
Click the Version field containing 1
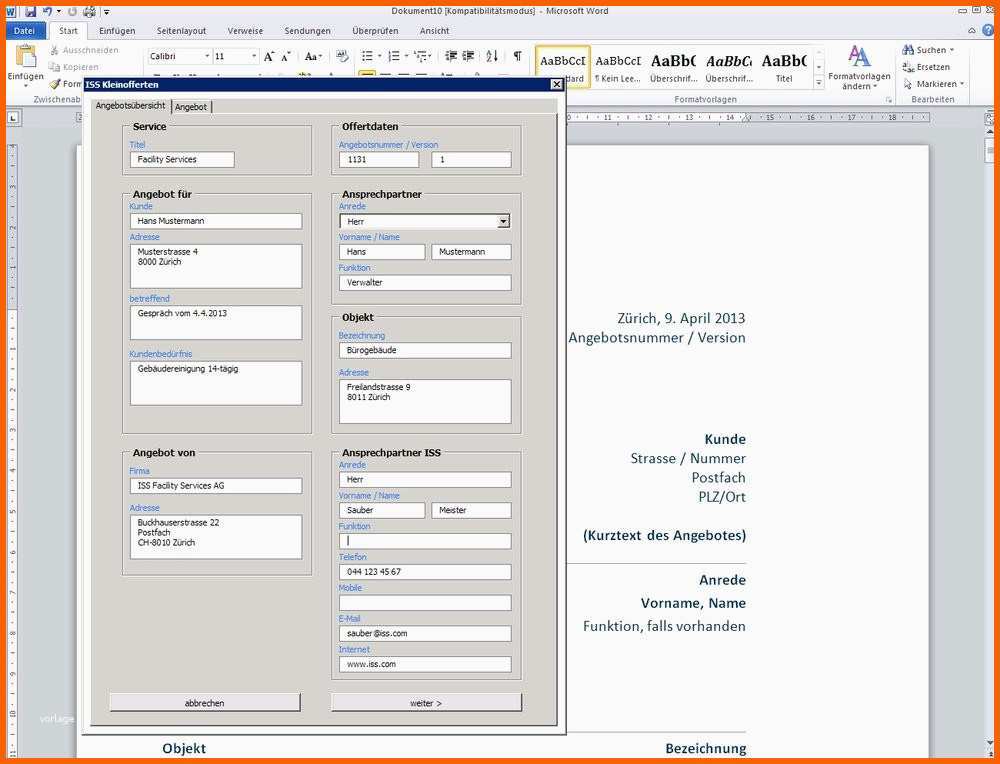(x=471, y=159)
